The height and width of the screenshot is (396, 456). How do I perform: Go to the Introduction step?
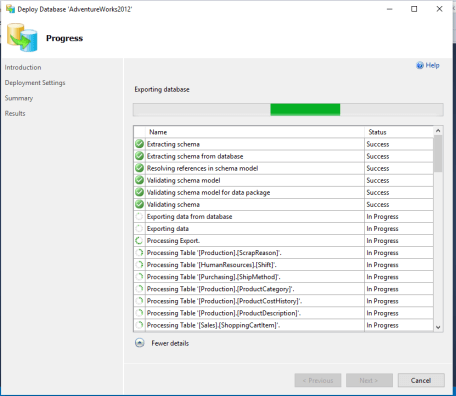pos(23,67)
